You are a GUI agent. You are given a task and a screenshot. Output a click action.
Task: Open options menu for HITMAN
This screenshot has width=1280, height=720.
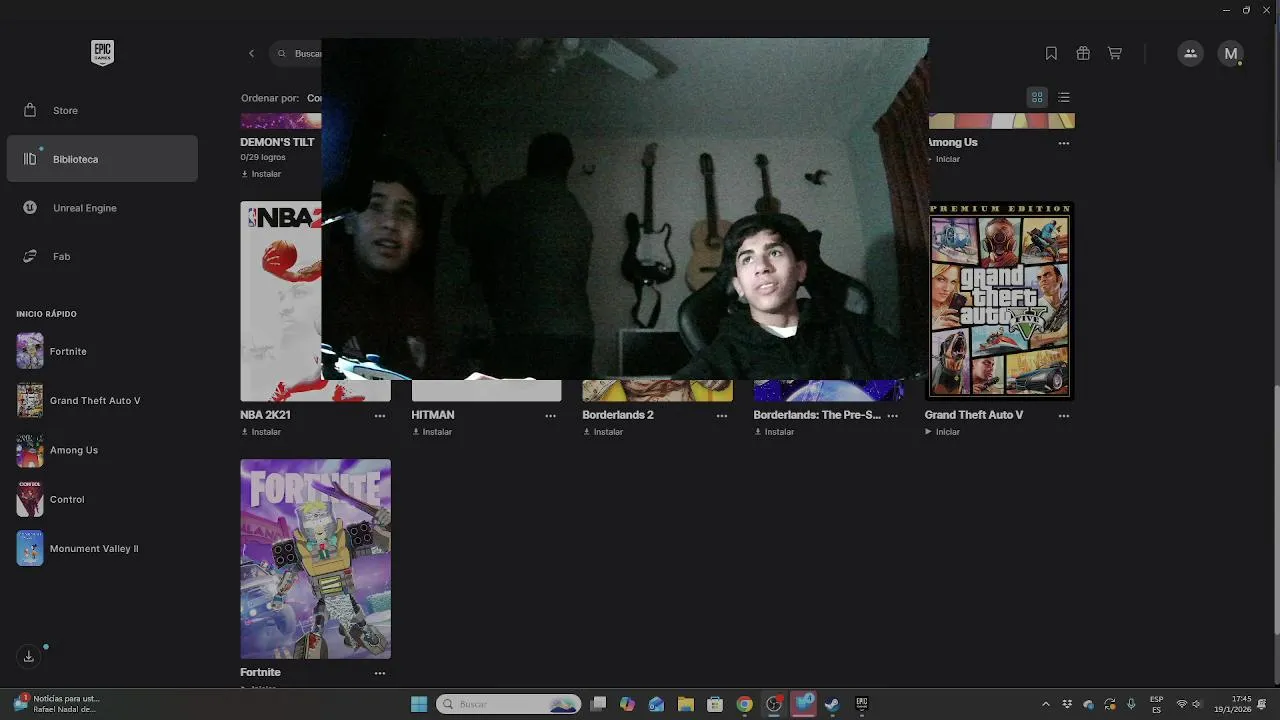click(x=551, y=416)
